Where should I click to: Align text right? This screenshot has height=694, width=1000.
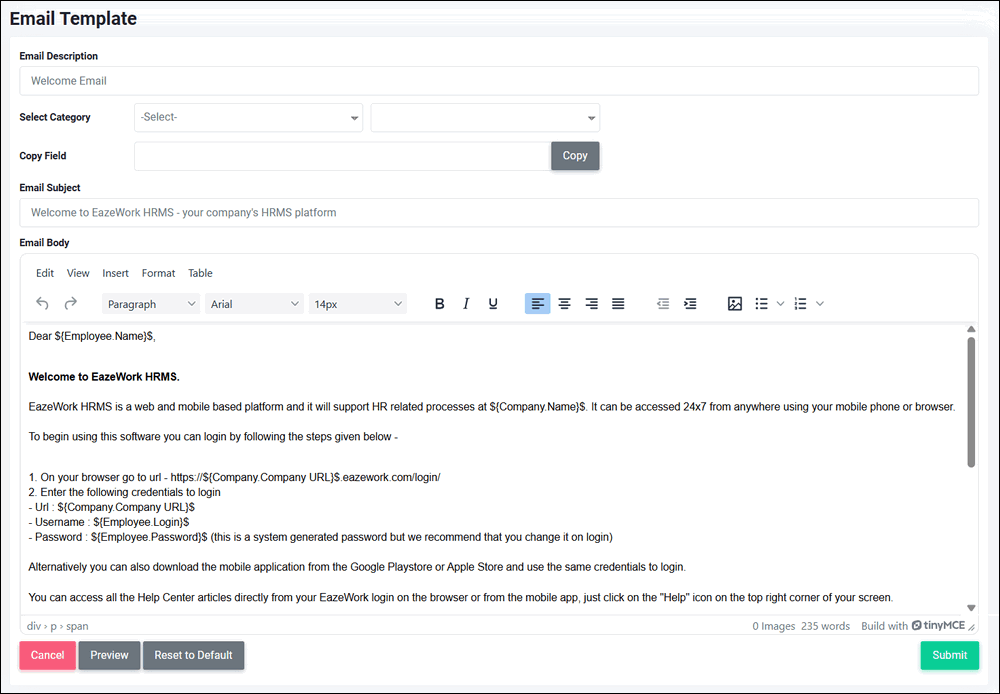tap(591, 304)
